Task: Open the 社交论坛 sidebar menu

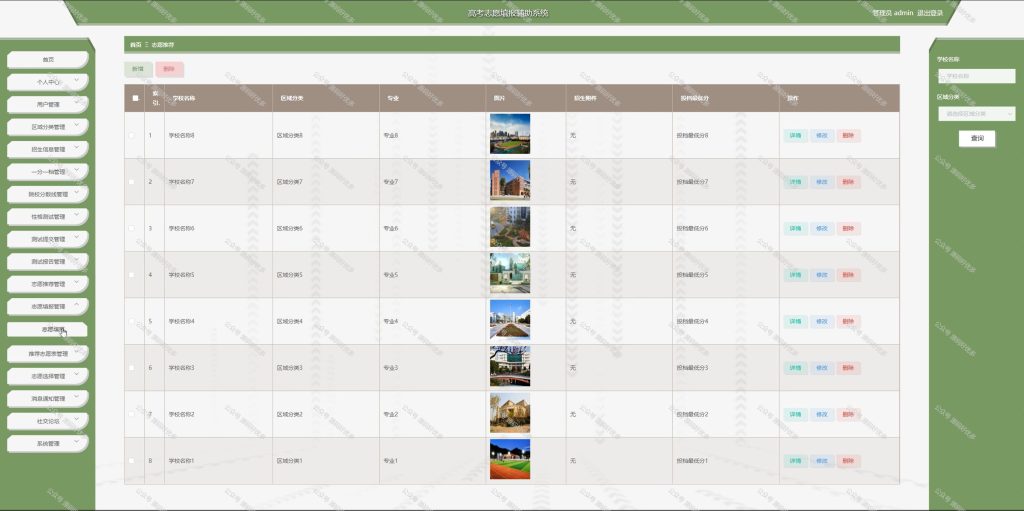Action: [48, 421]
